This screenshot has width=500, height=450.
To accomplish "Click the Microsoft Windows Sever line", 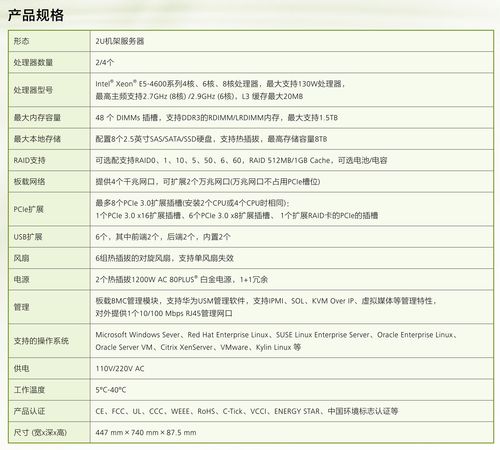I will click(276, 335).
